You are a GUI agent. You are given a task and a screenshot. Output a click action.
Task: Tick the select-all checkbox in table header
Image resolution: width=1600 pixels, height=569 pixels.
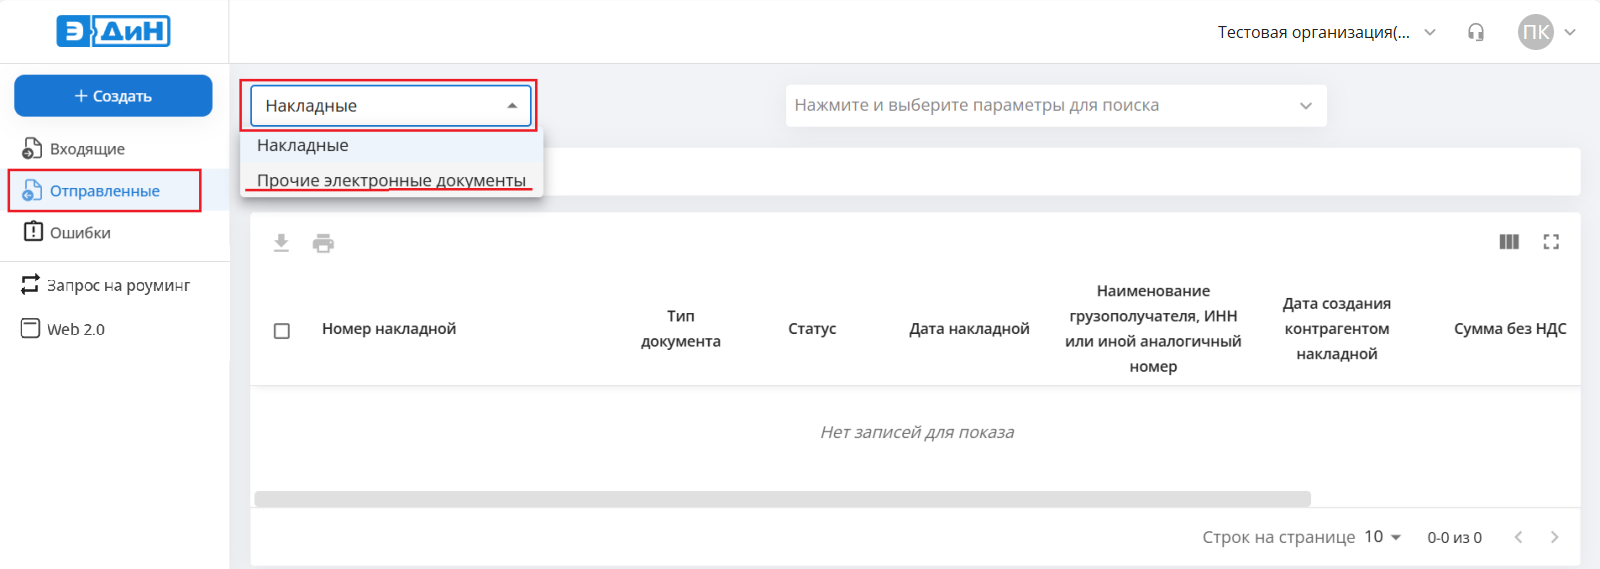tap(282, 331)
